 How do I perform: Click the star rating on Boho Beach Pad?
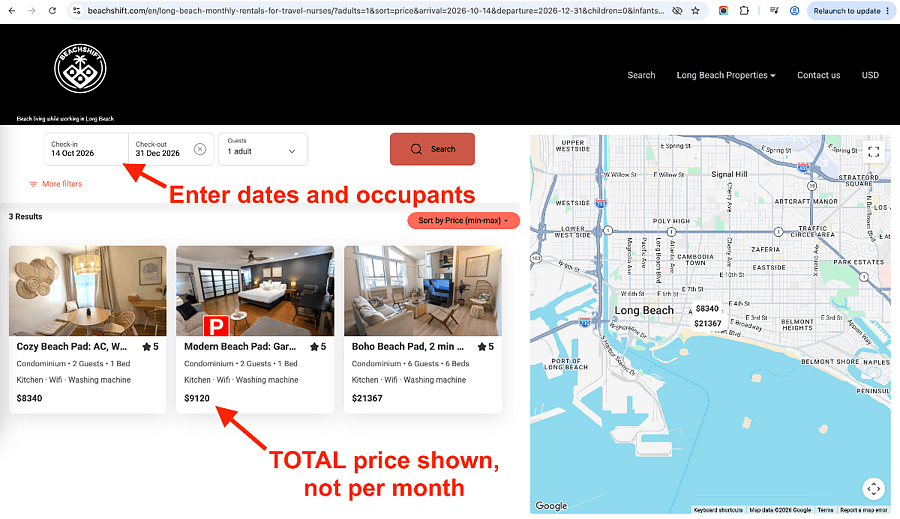tap(486, 347)
